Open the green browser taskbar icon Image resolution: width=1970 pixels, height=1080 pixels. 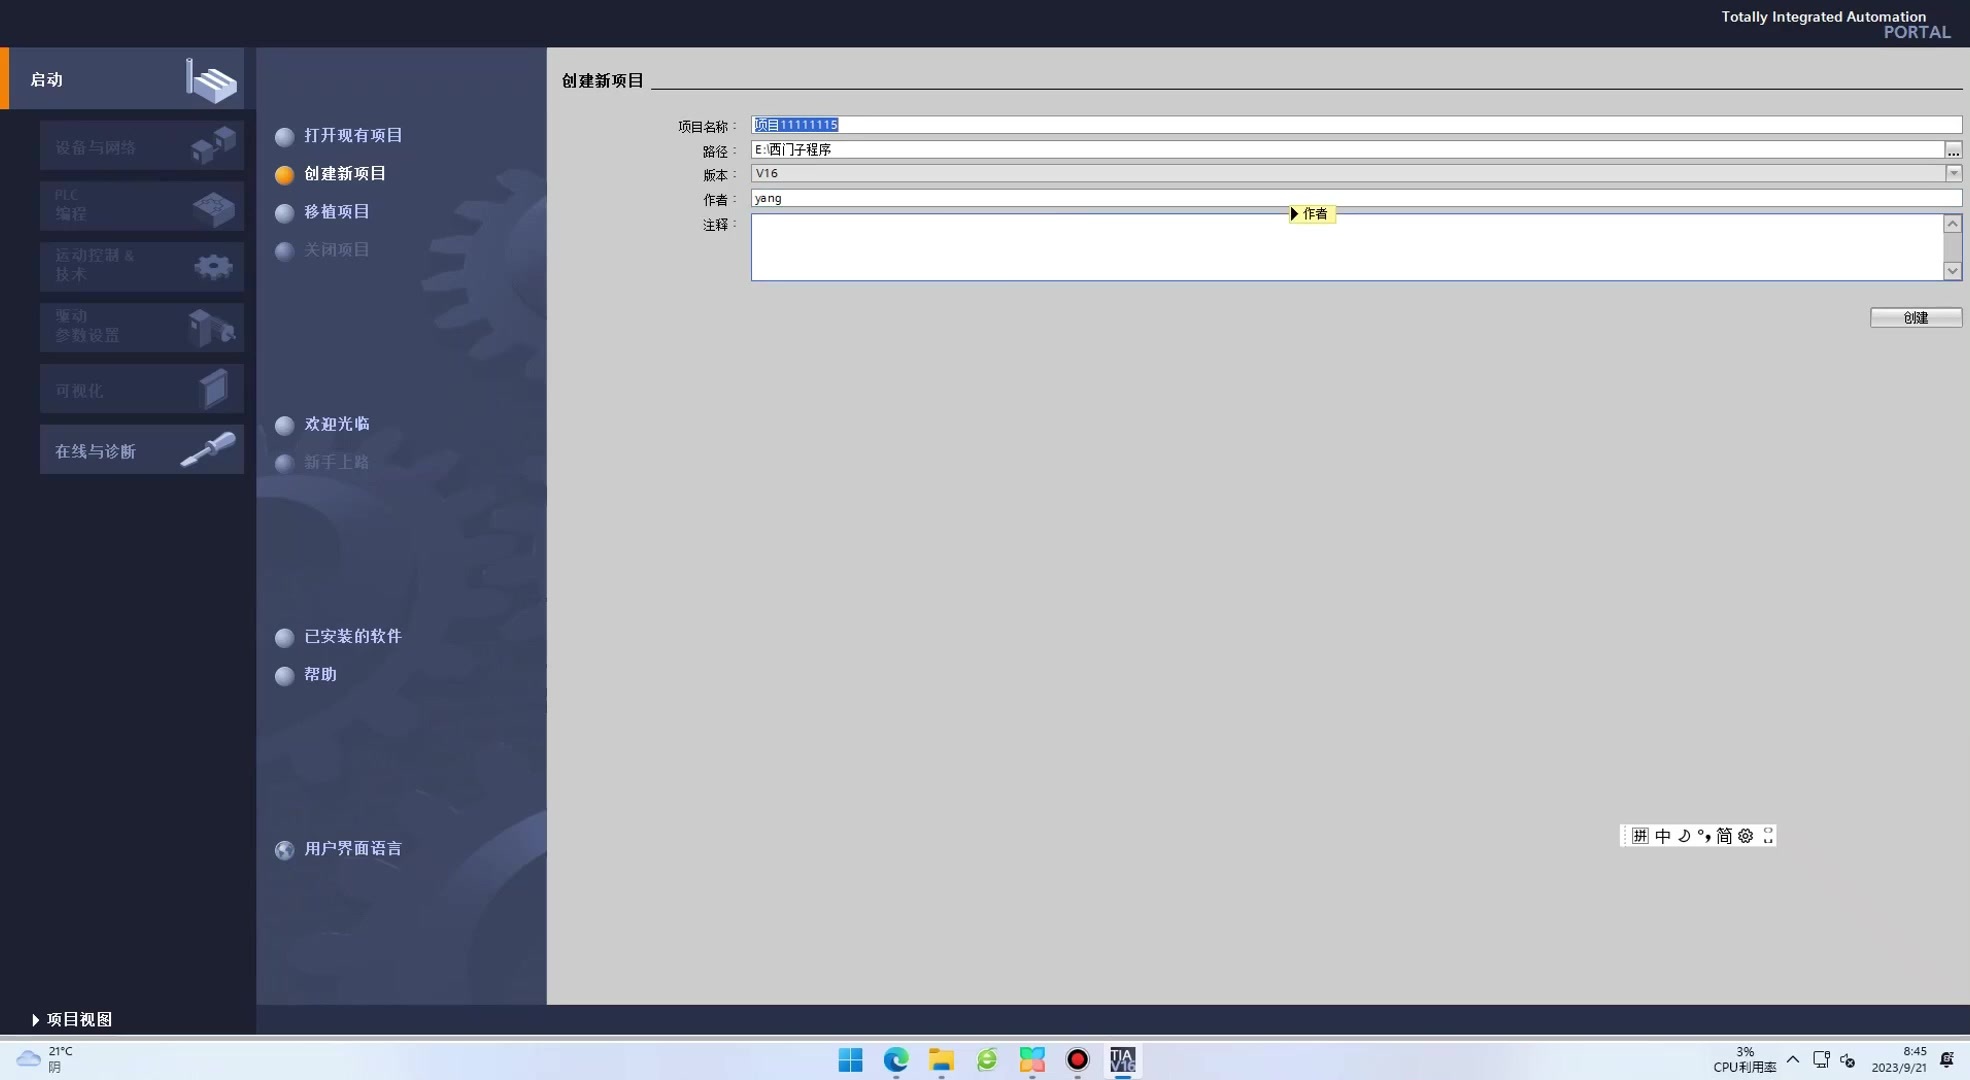(987, 1060)
